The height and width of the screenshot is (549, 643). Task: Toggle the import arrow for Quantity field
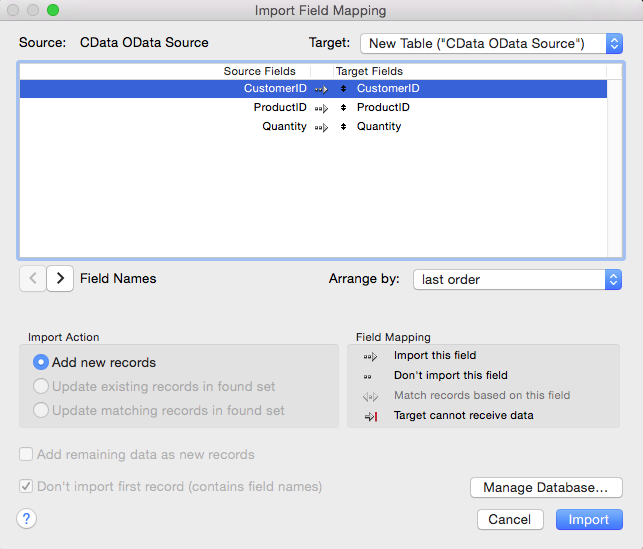[321, 127]
